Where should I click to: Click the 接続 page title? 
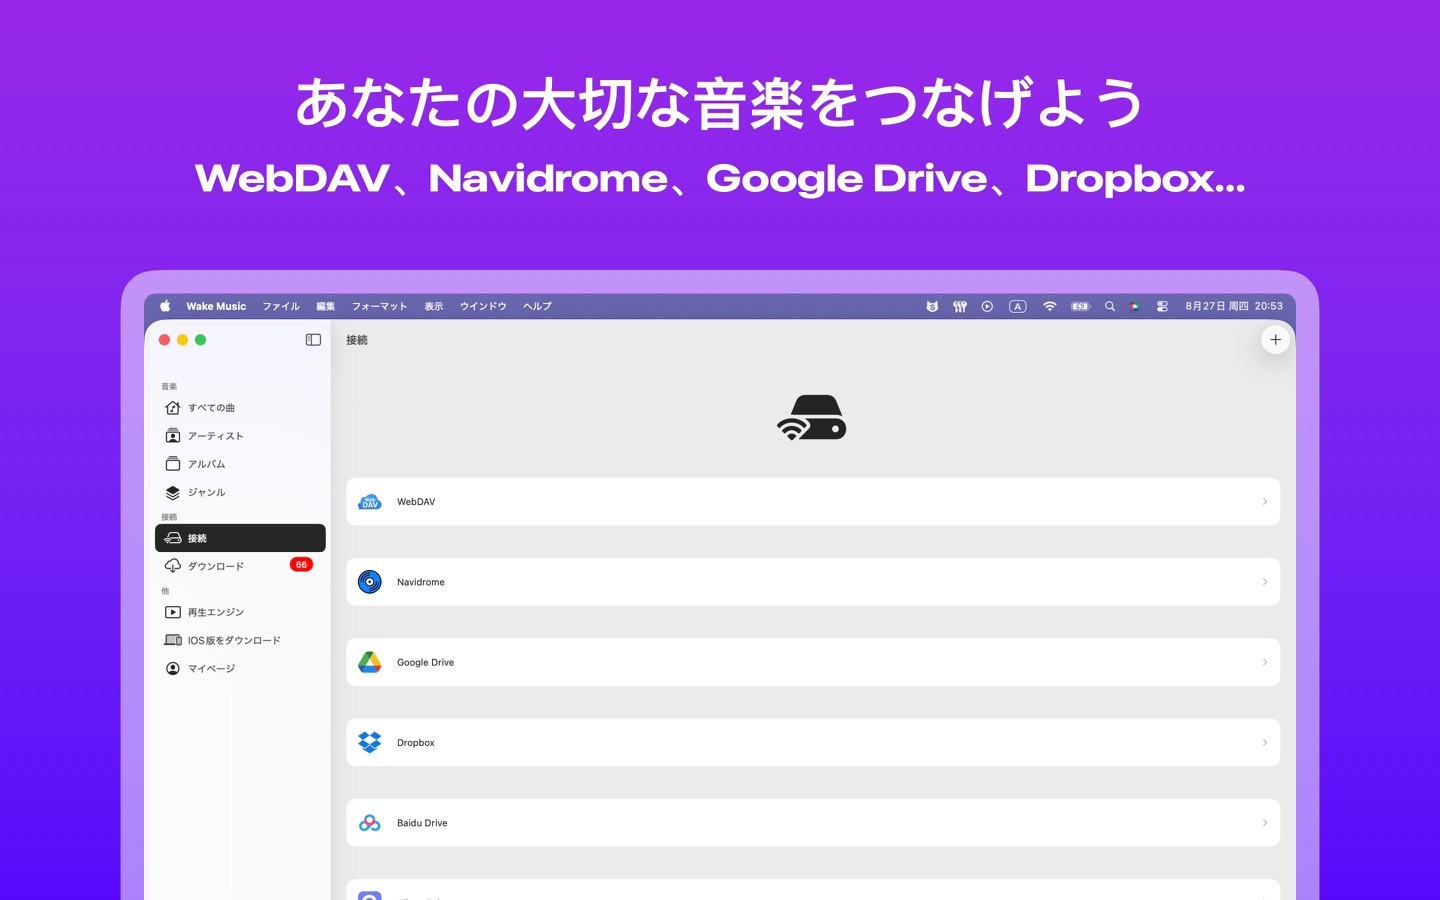click(x=357, y=340)
